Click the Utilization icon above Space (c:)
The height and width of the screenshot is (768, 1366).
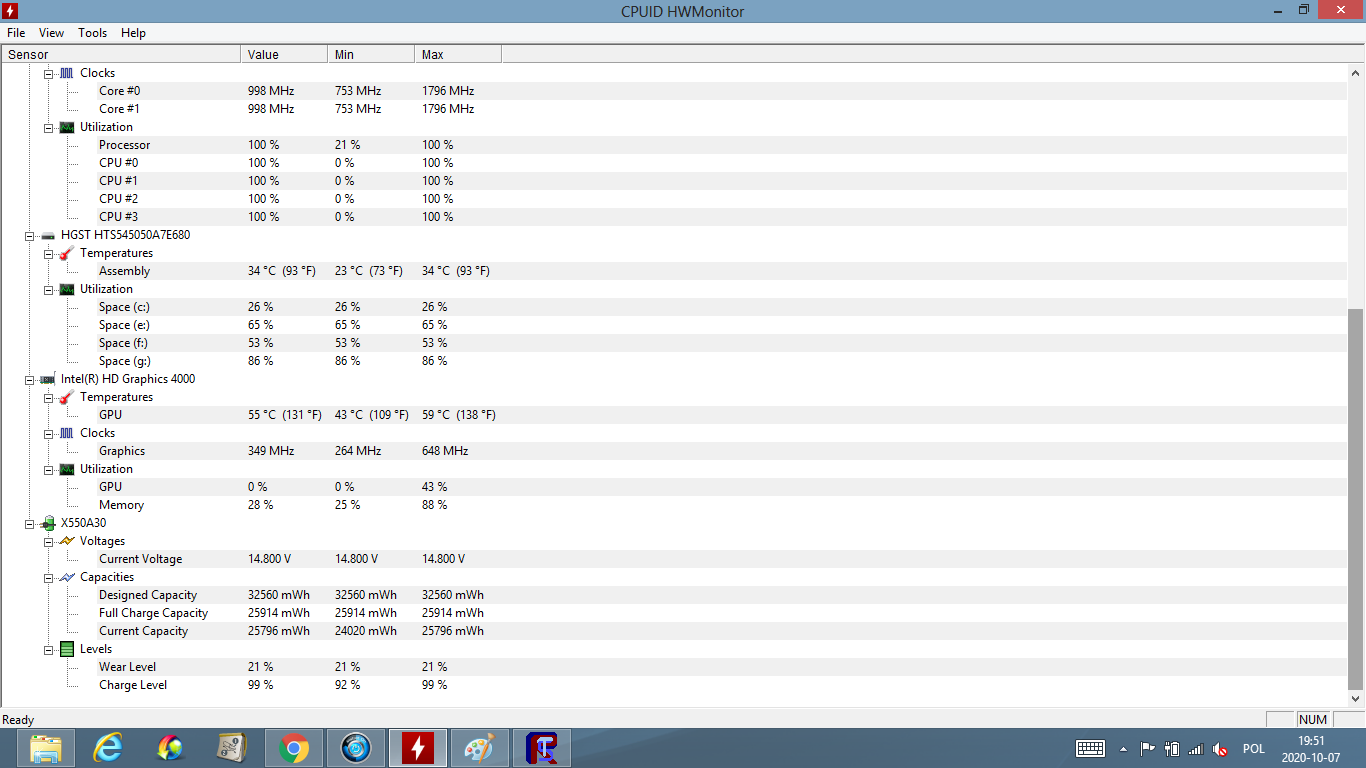point(66,289)
